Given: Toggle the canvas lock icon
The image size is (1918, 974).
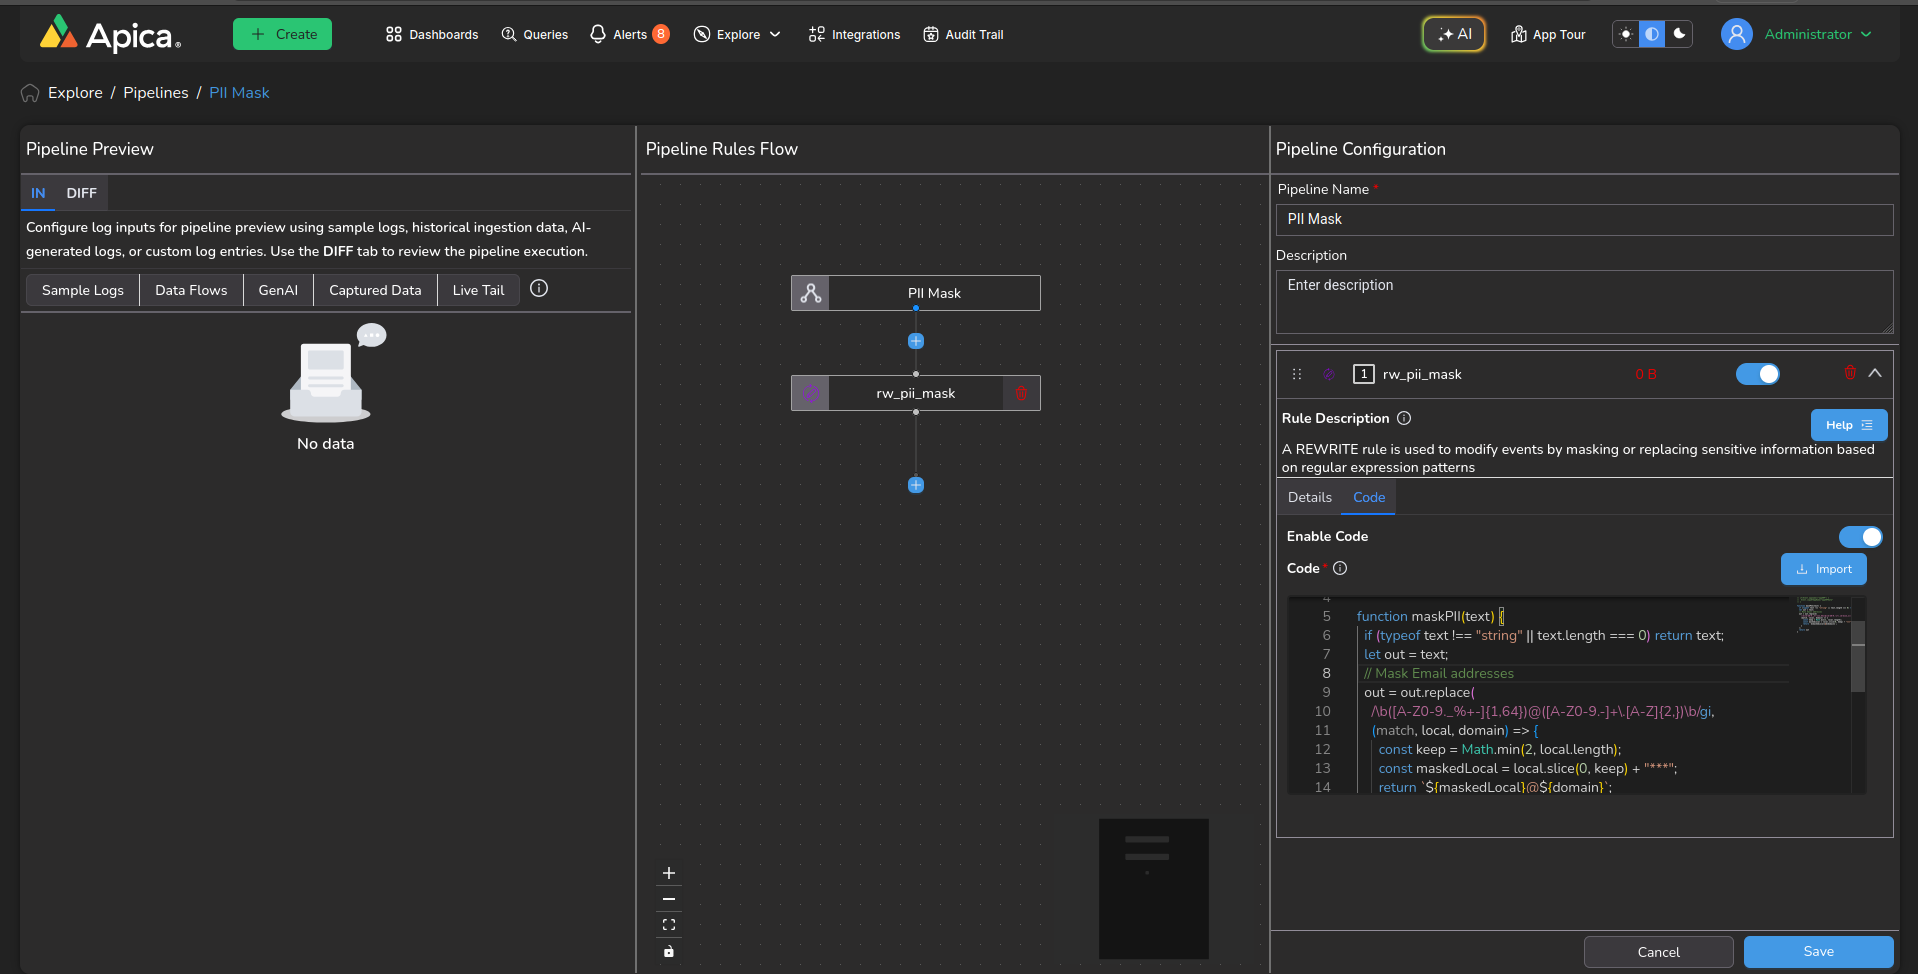Looking at the screenshot, I should [669, 951].
